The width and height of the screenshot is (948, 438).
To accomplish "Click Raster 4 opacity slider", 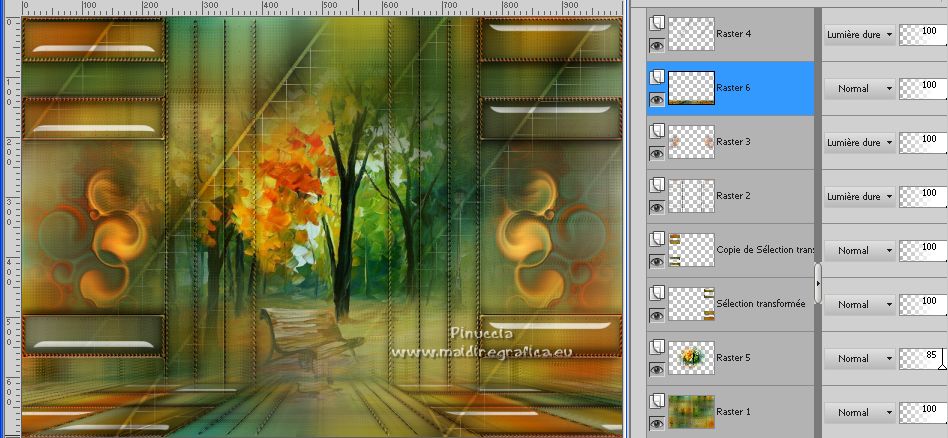I will tap(923, 34).
